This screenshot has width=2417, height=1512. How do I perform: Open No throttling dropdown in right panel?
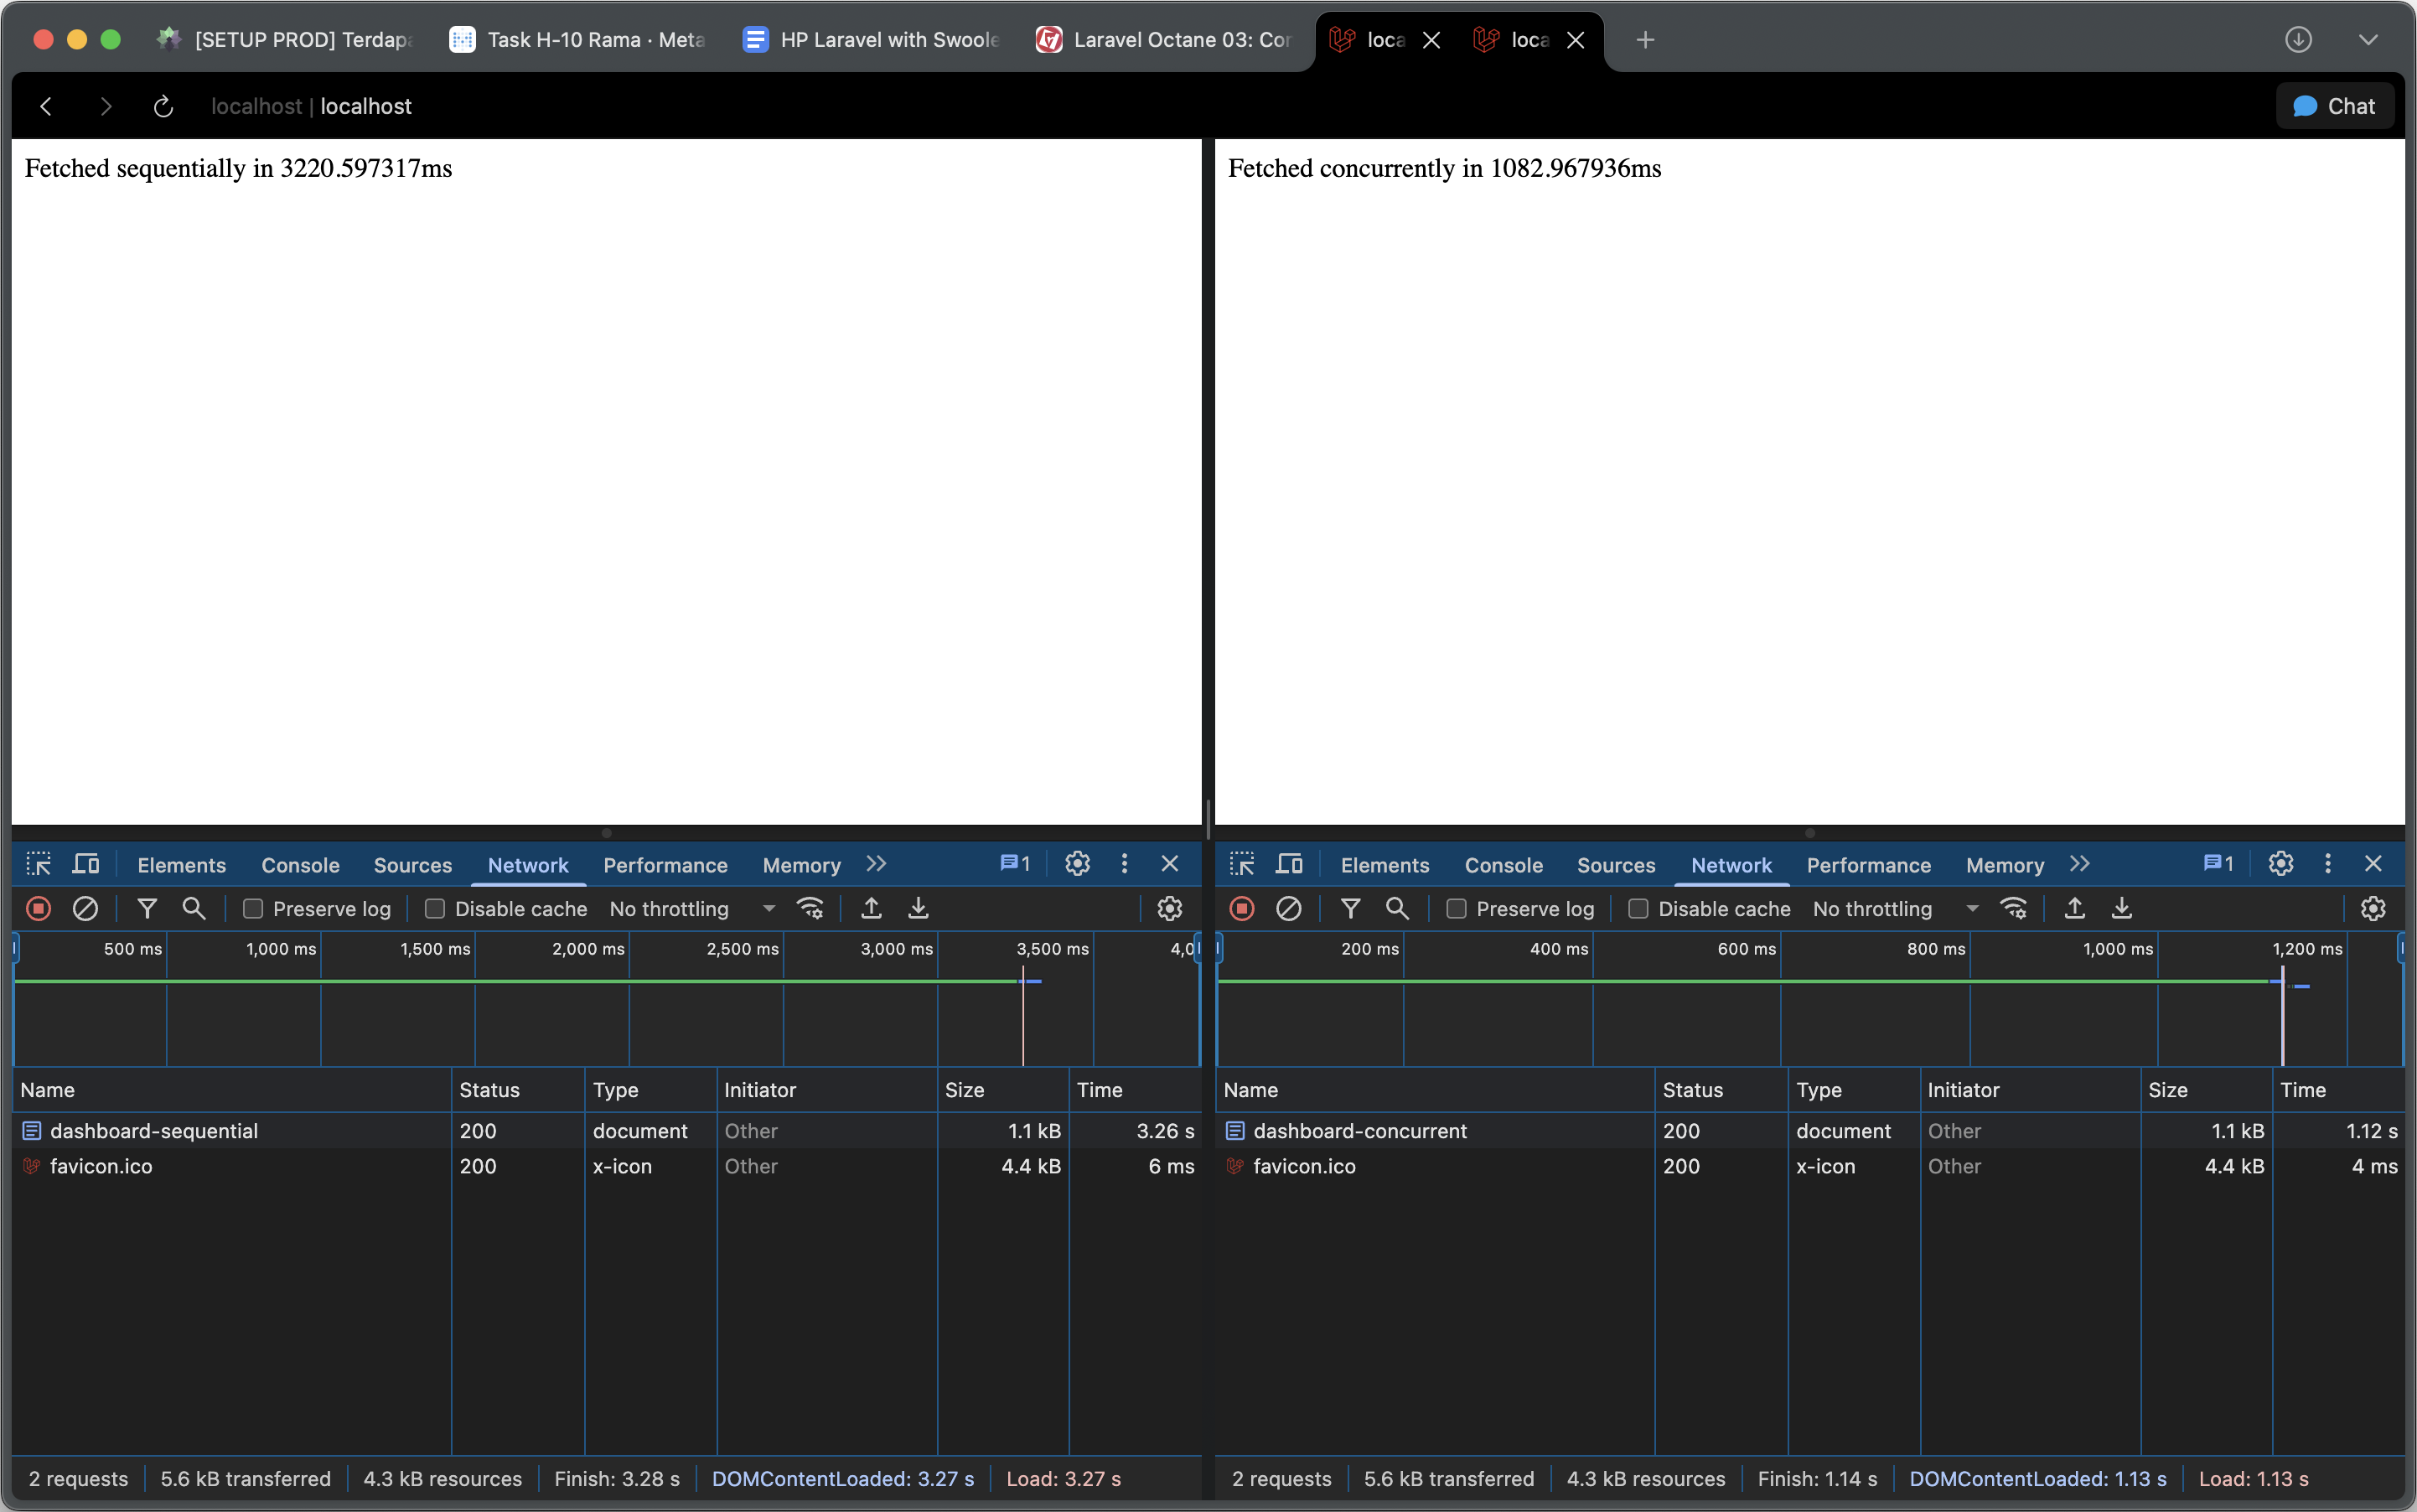(1895, 909)
